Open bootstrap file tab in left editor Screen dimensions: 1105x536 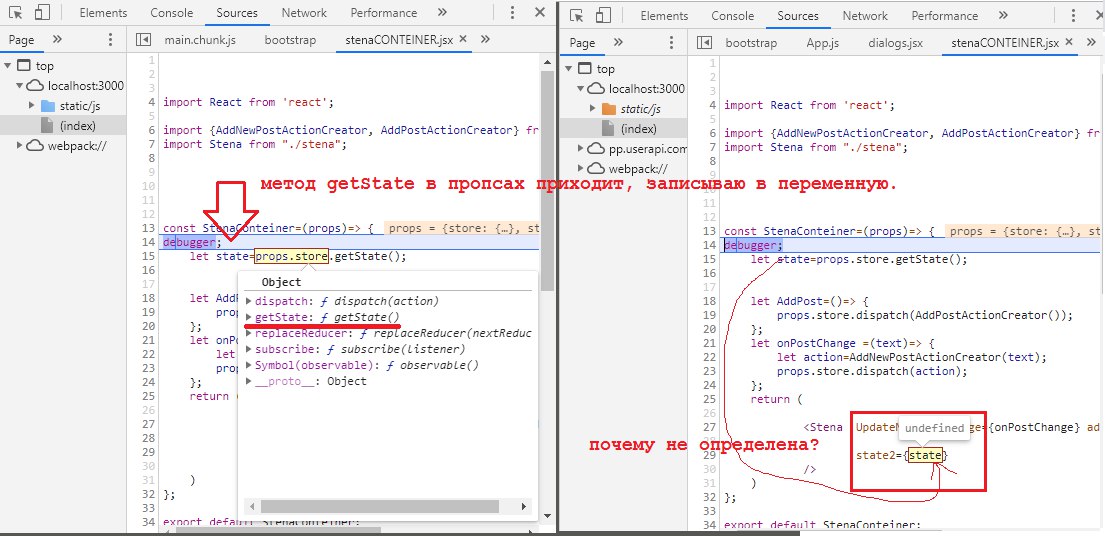click(x=290, y=40)
